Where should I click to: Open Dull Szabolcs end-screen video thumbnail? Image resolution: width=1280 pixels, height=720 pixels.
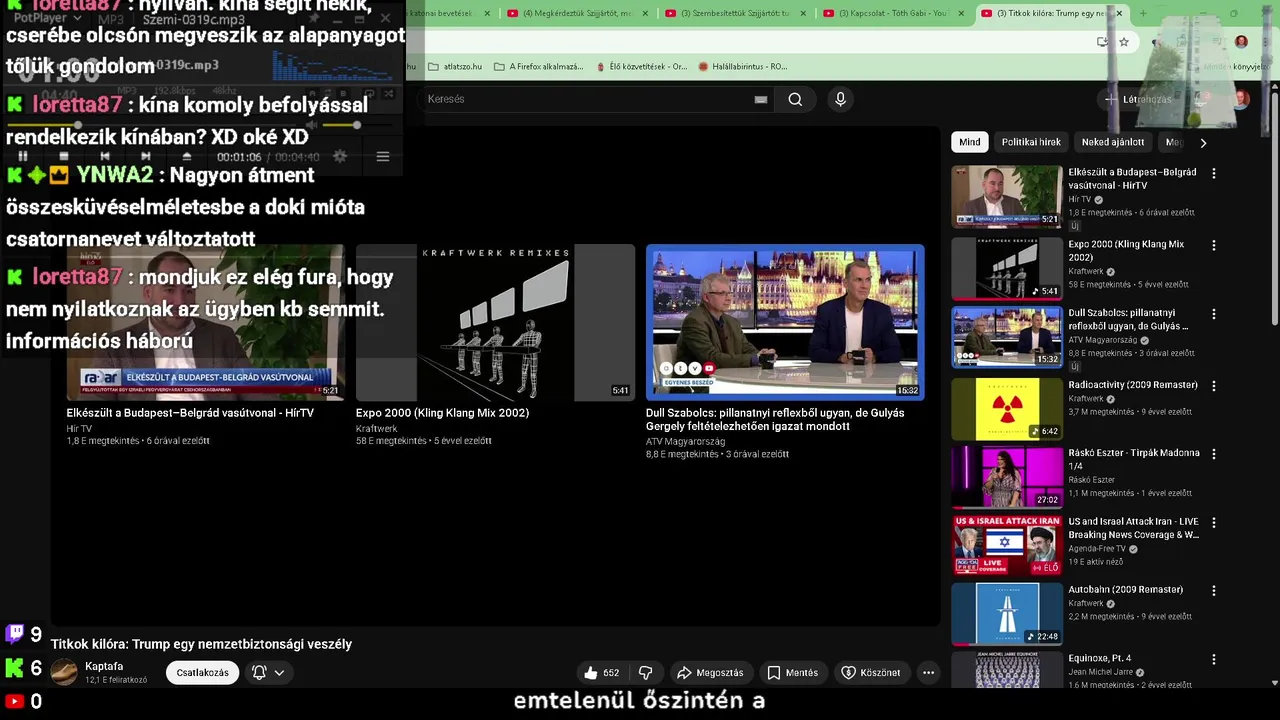click(x=785, y=322)
